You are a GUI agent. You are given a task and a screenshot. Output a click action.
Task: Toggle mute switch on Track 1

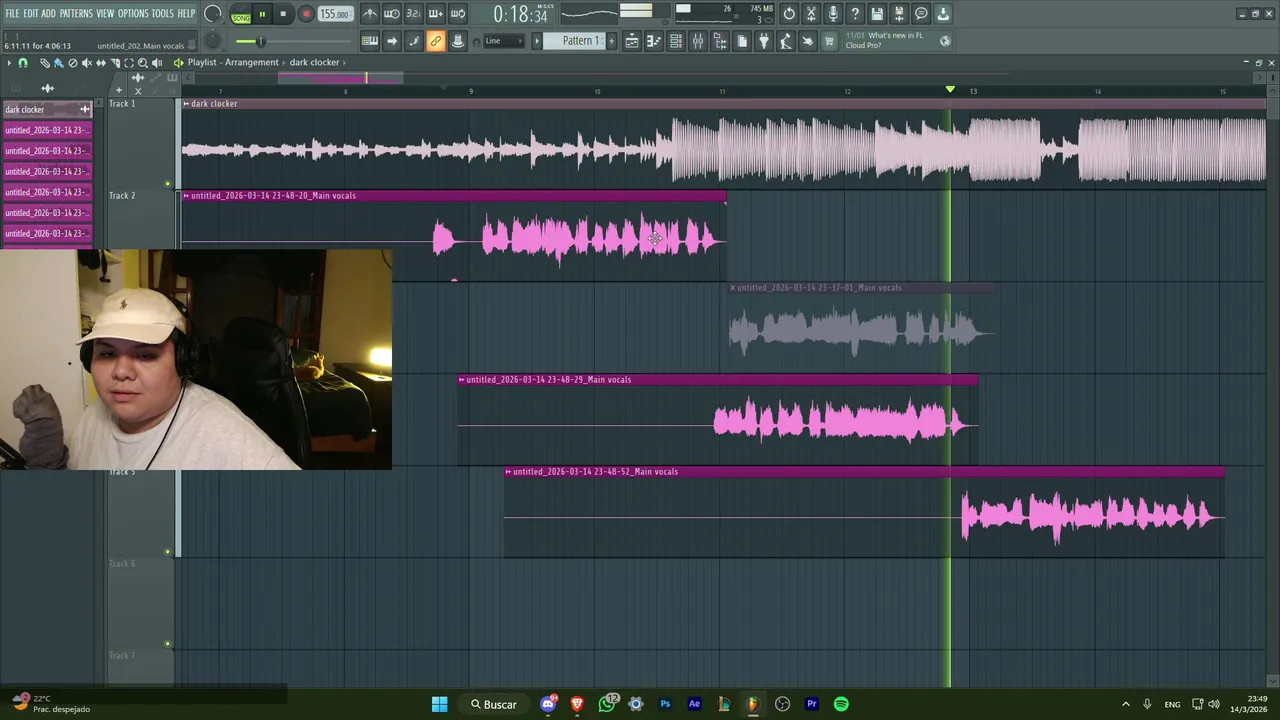tap(168, 184)
